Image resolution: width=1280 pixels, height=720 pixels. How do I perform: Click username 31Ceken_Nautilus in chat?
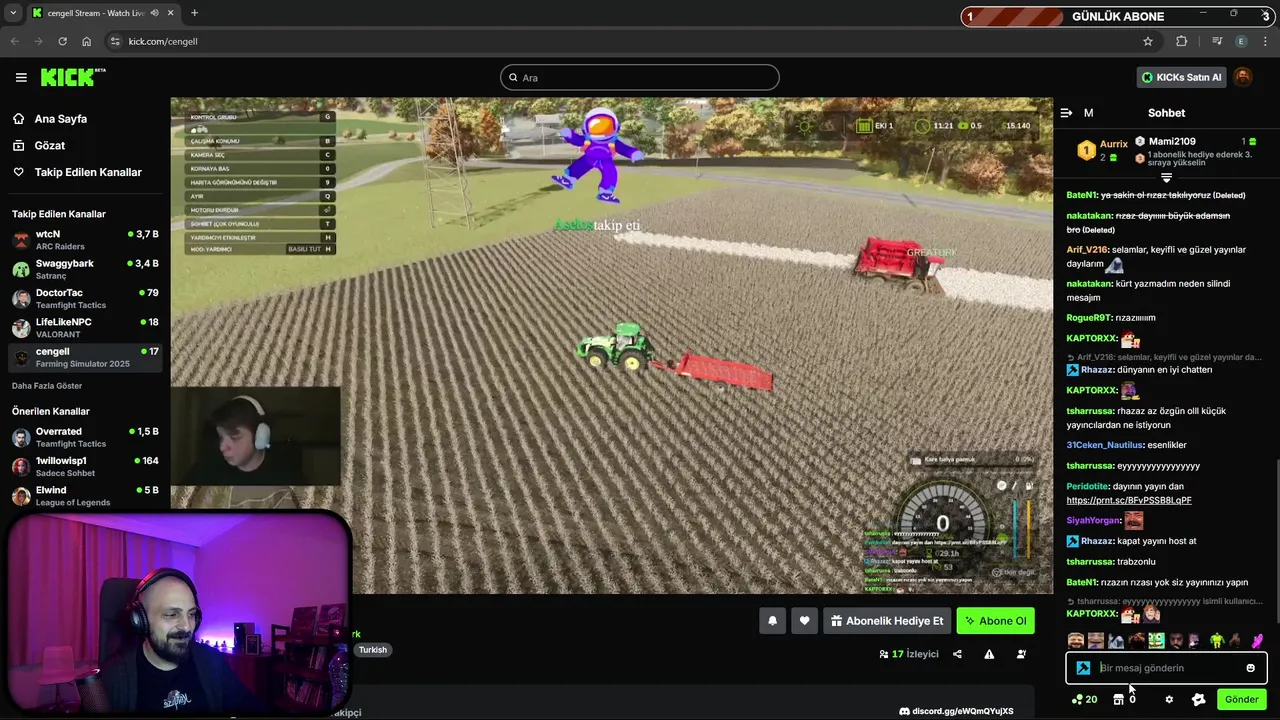click(x=1104, y=445)
